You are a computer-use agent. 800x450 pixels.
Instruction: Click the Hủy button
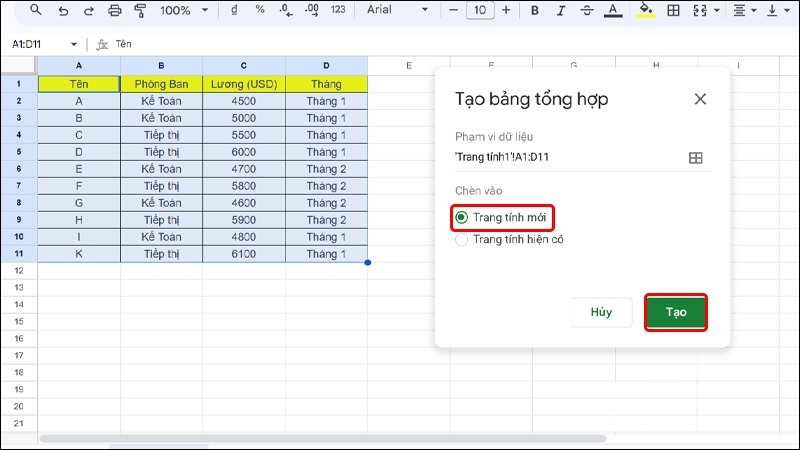[x=601, y=312]
